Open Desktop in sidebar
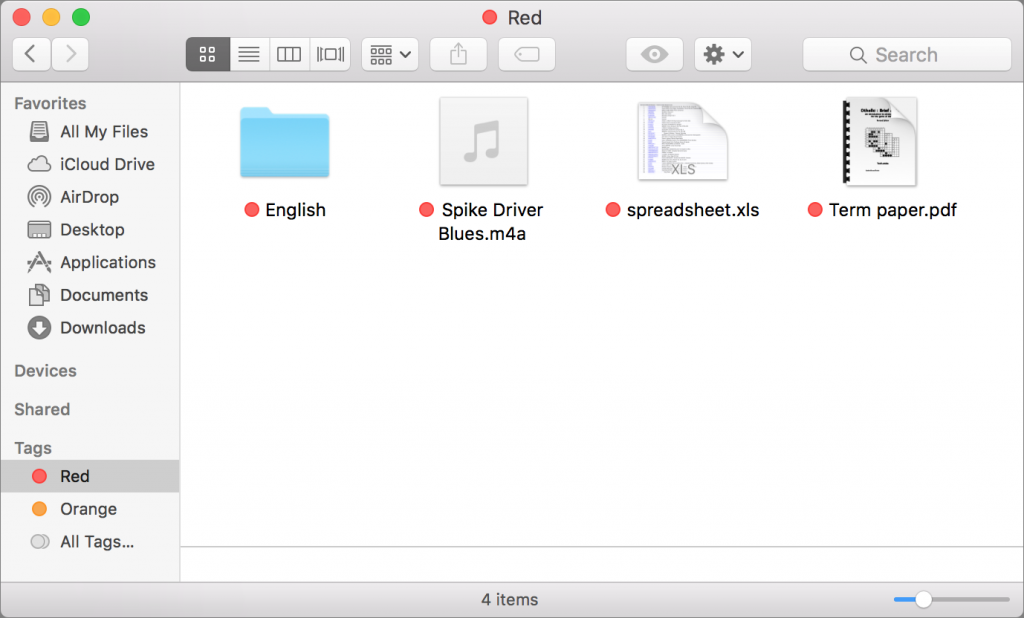 click(x=90, y=230)
